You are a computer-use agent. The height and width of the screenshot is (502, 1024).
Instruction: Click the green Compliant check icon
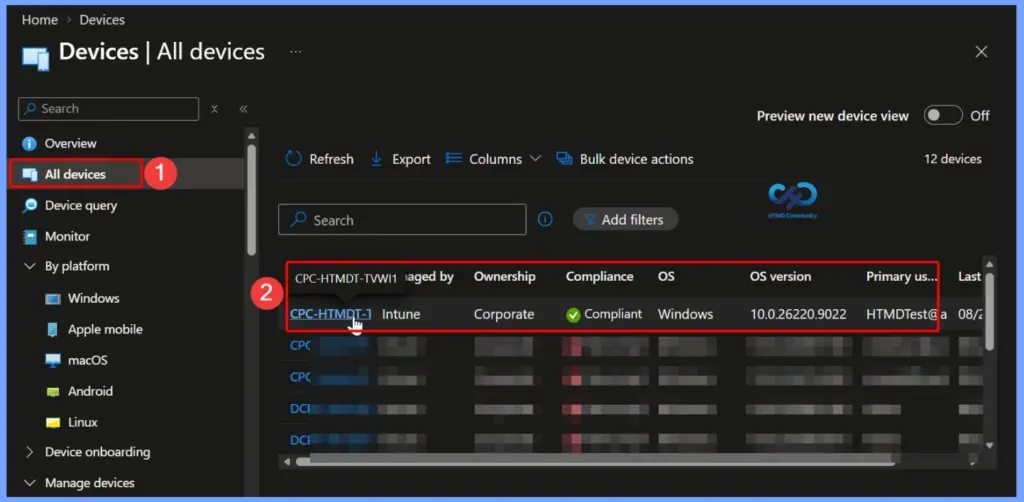click(x=573, y=315)
